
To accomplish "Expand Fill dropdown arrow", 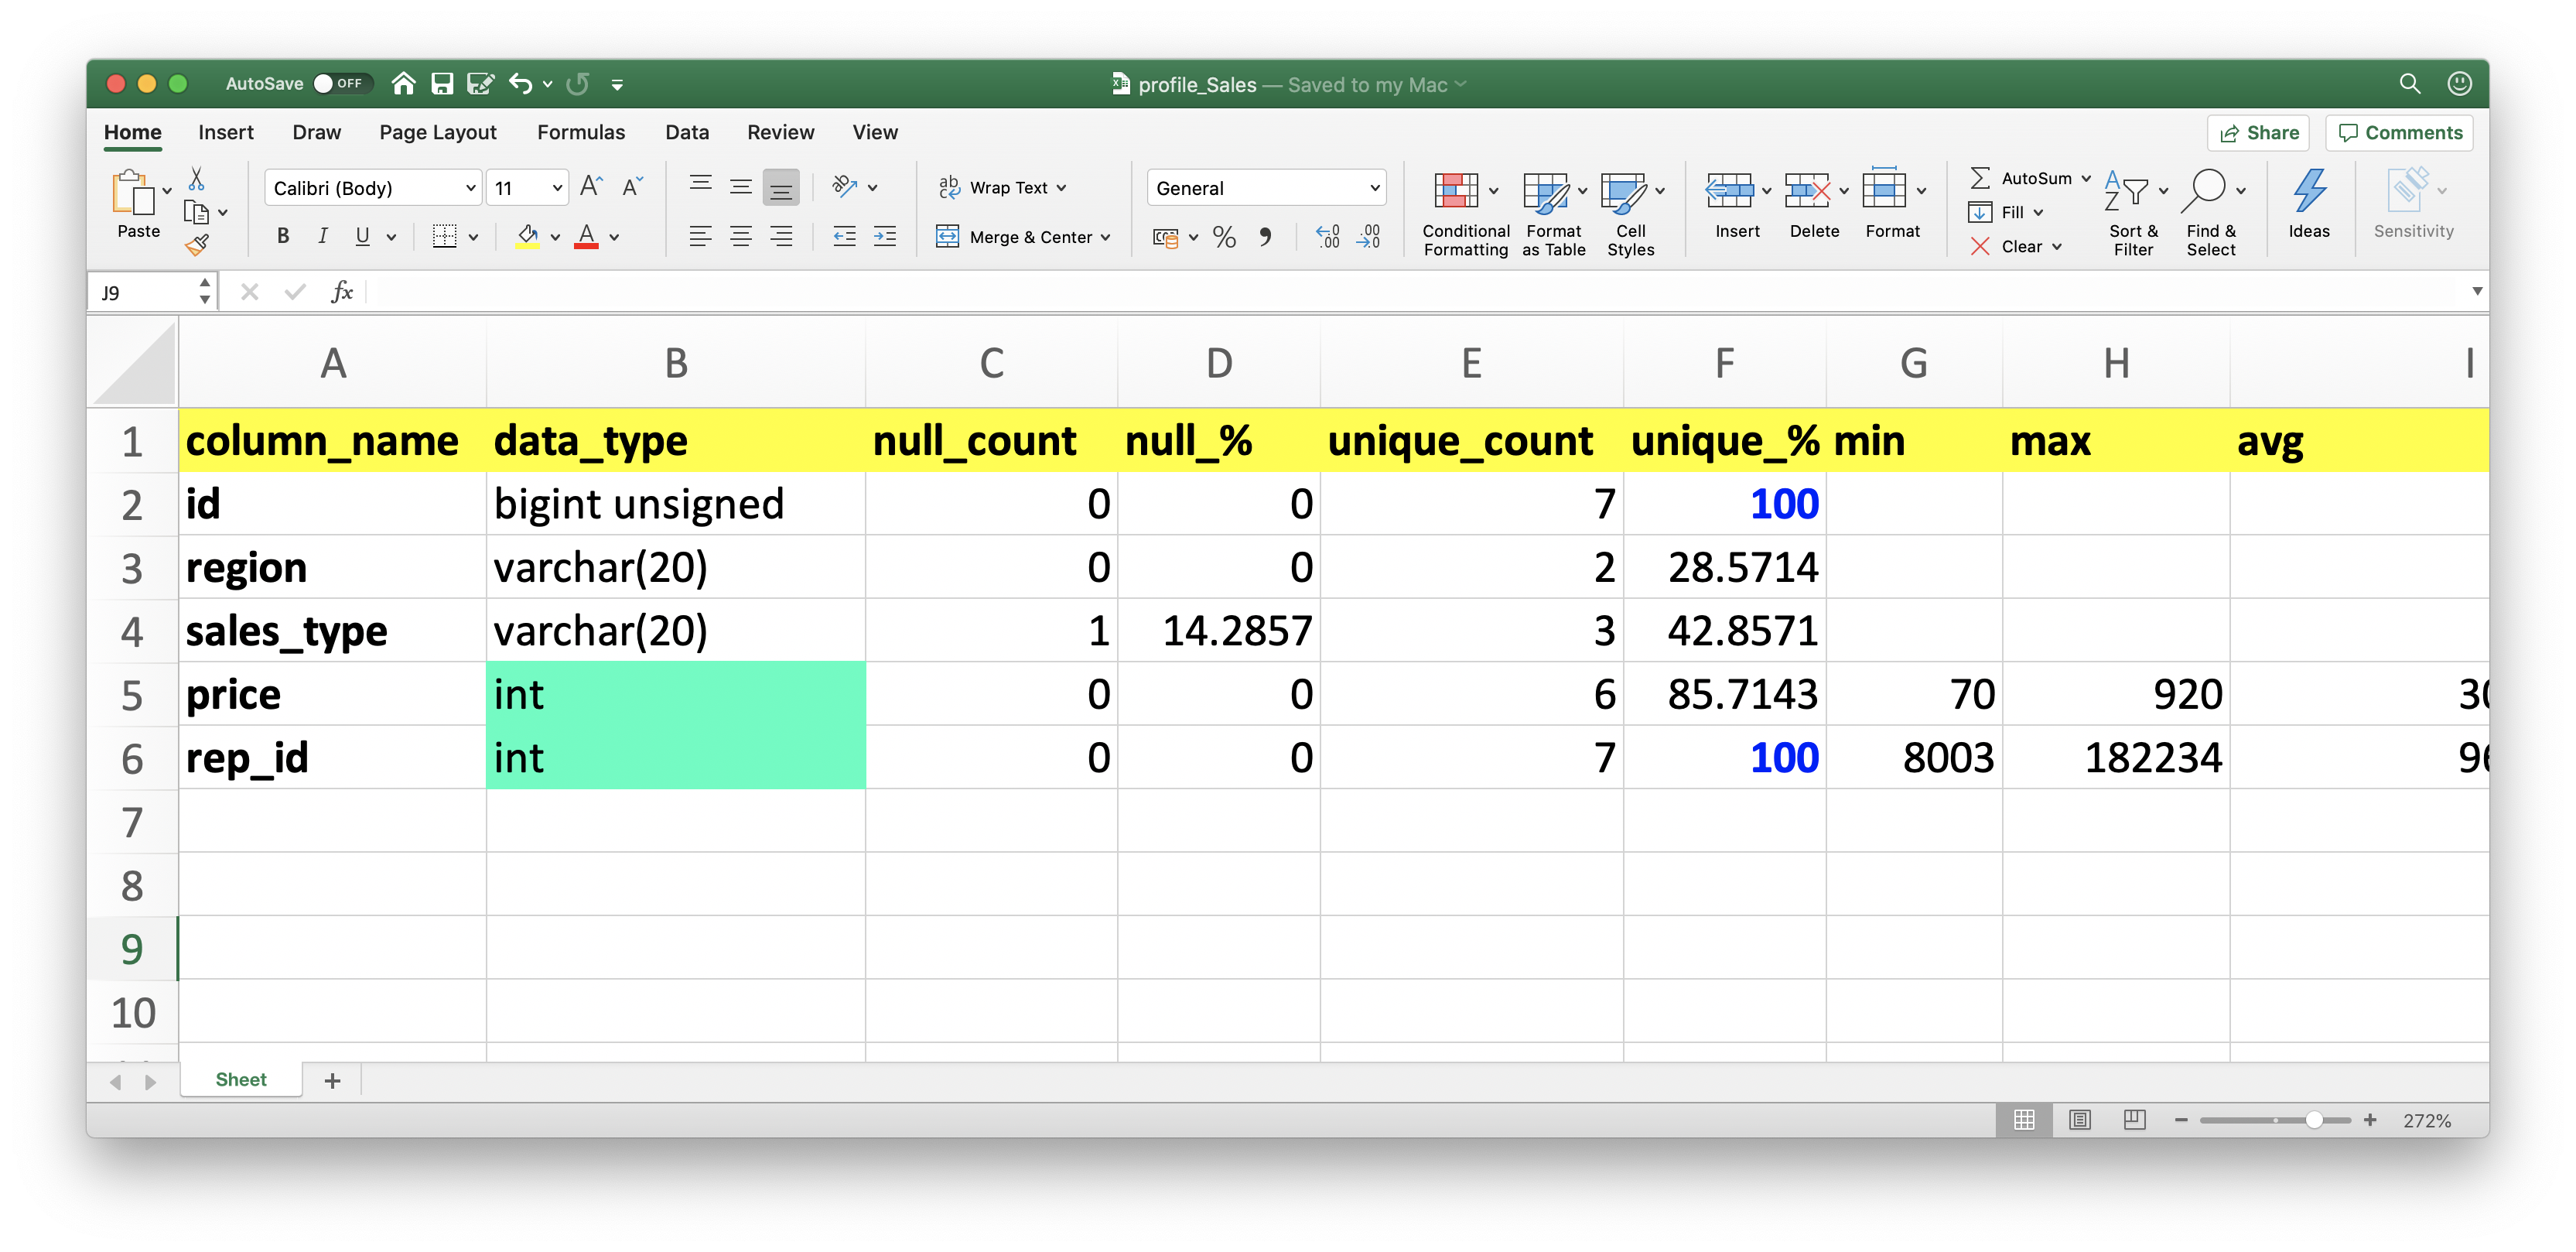I will [x=2038, y=212].
